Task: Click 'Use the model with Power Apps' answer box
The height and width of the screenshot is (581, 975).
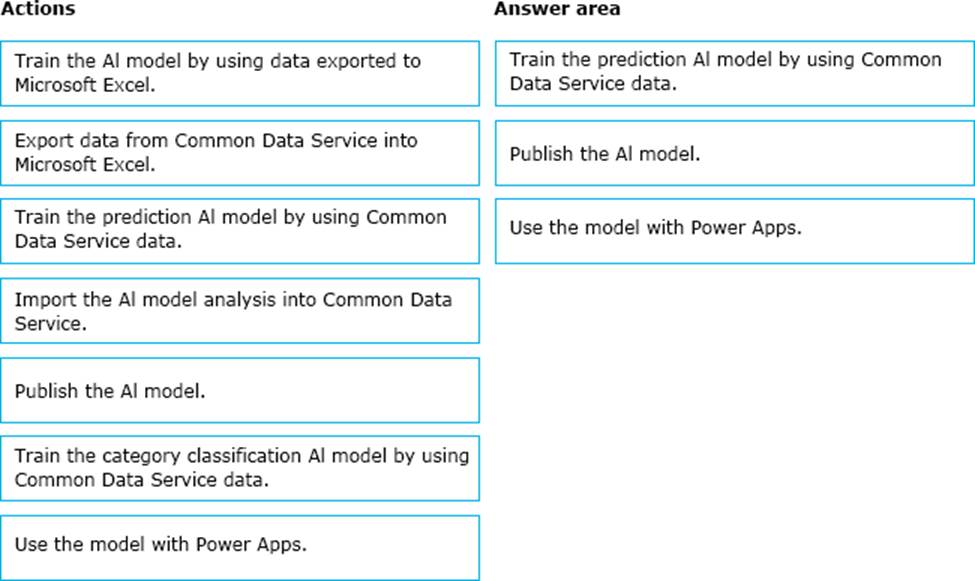Action: (734, 228)
